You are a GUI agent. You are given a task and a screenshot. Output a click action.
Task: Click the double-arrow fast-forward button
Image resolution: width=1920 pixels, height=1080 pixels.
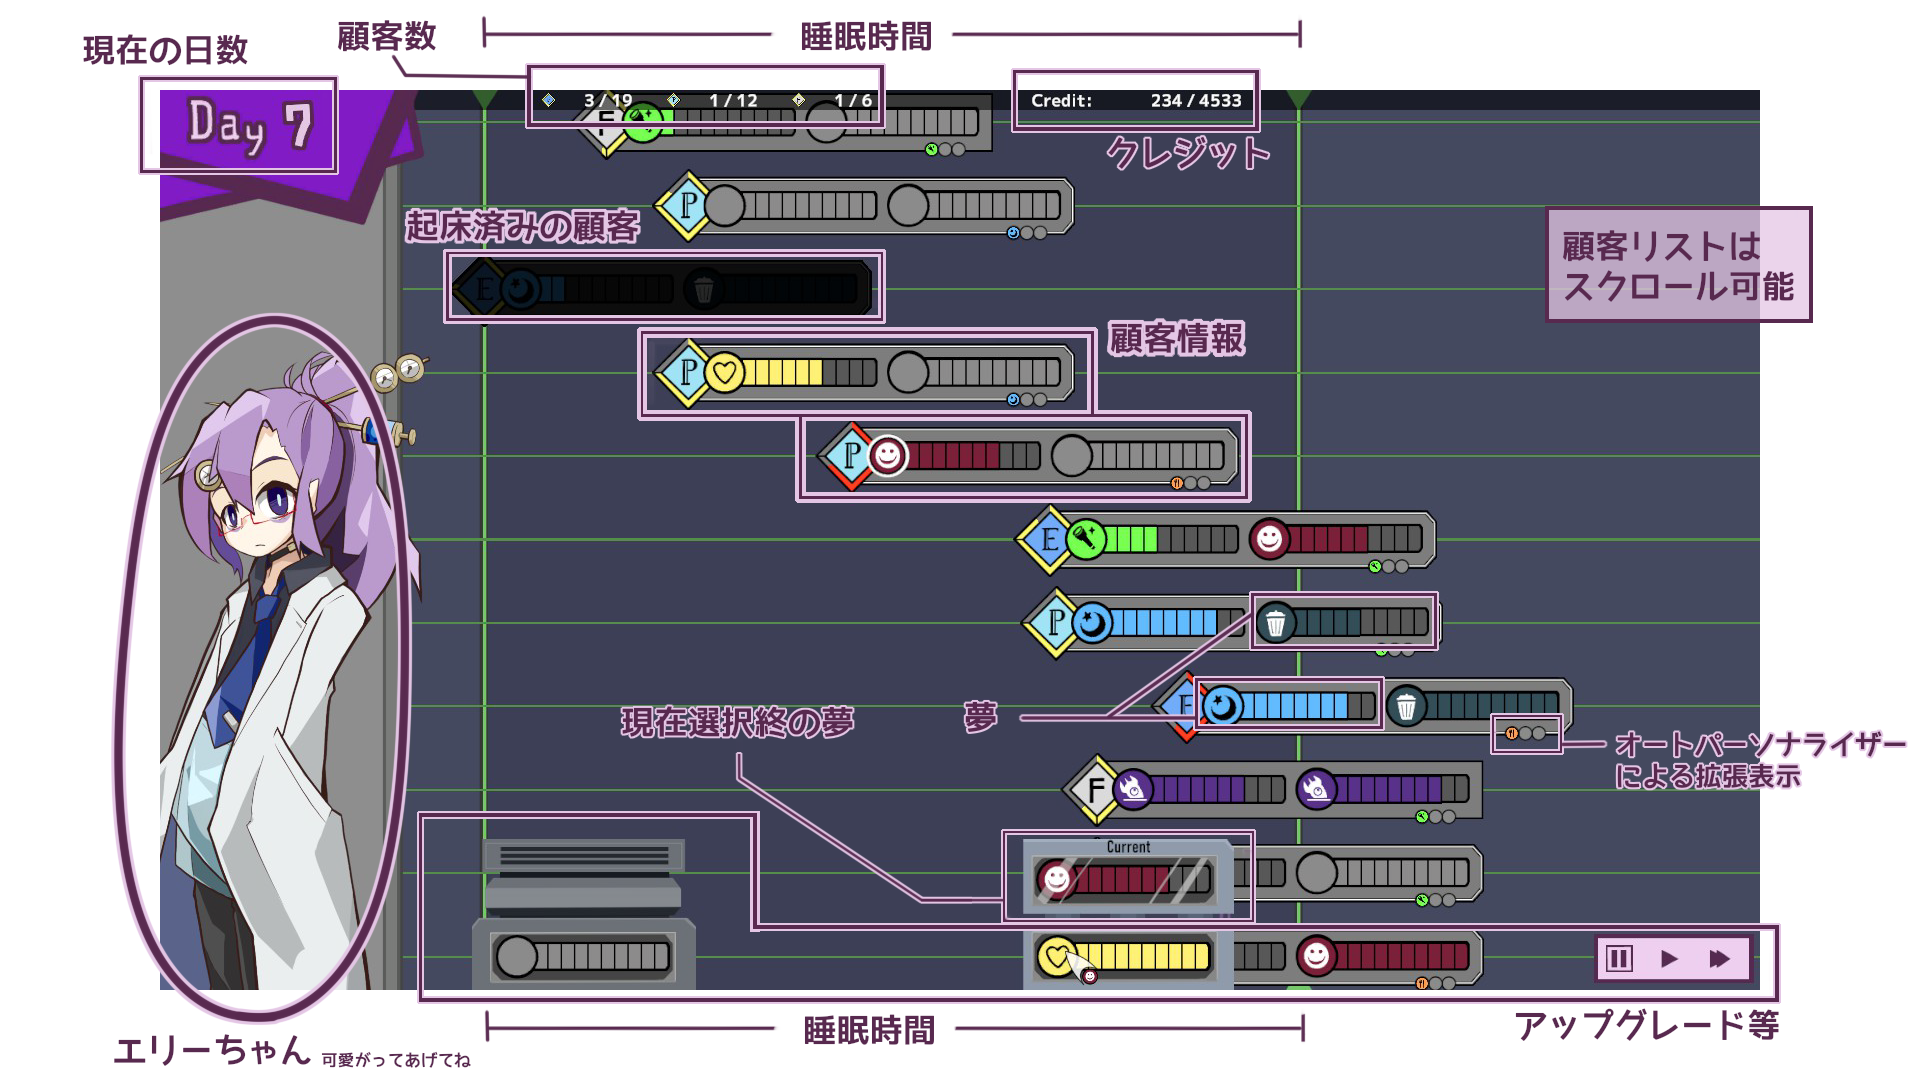pyautogui.click(x=1719, y=959)
